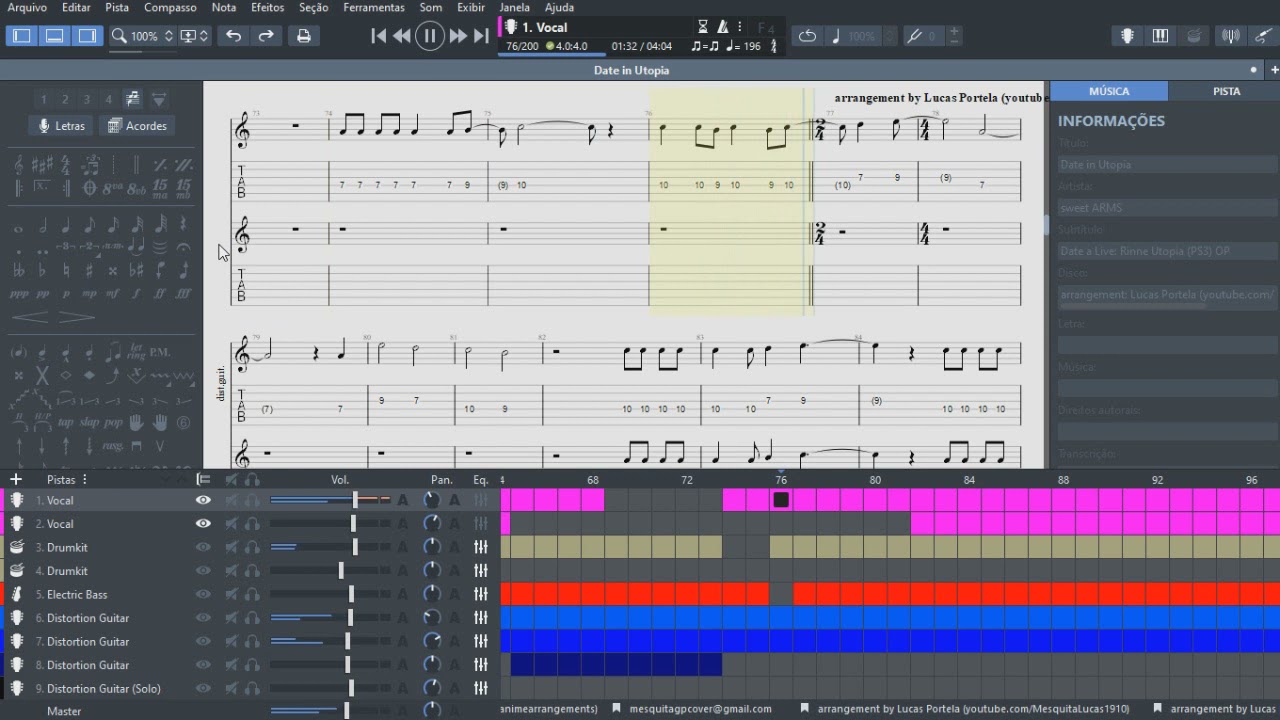
Task: Redo the last action
Action: pos(266,36)
